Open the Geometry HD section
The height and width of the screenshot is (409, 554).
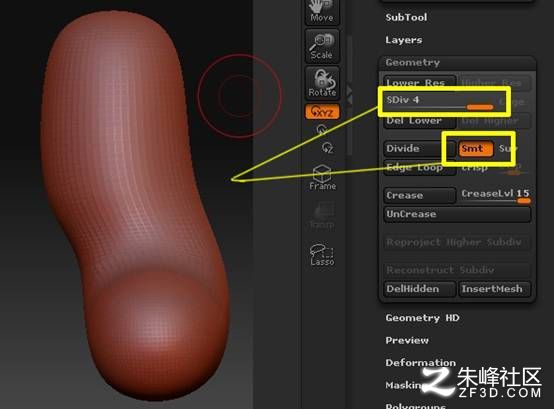[422, 318]
